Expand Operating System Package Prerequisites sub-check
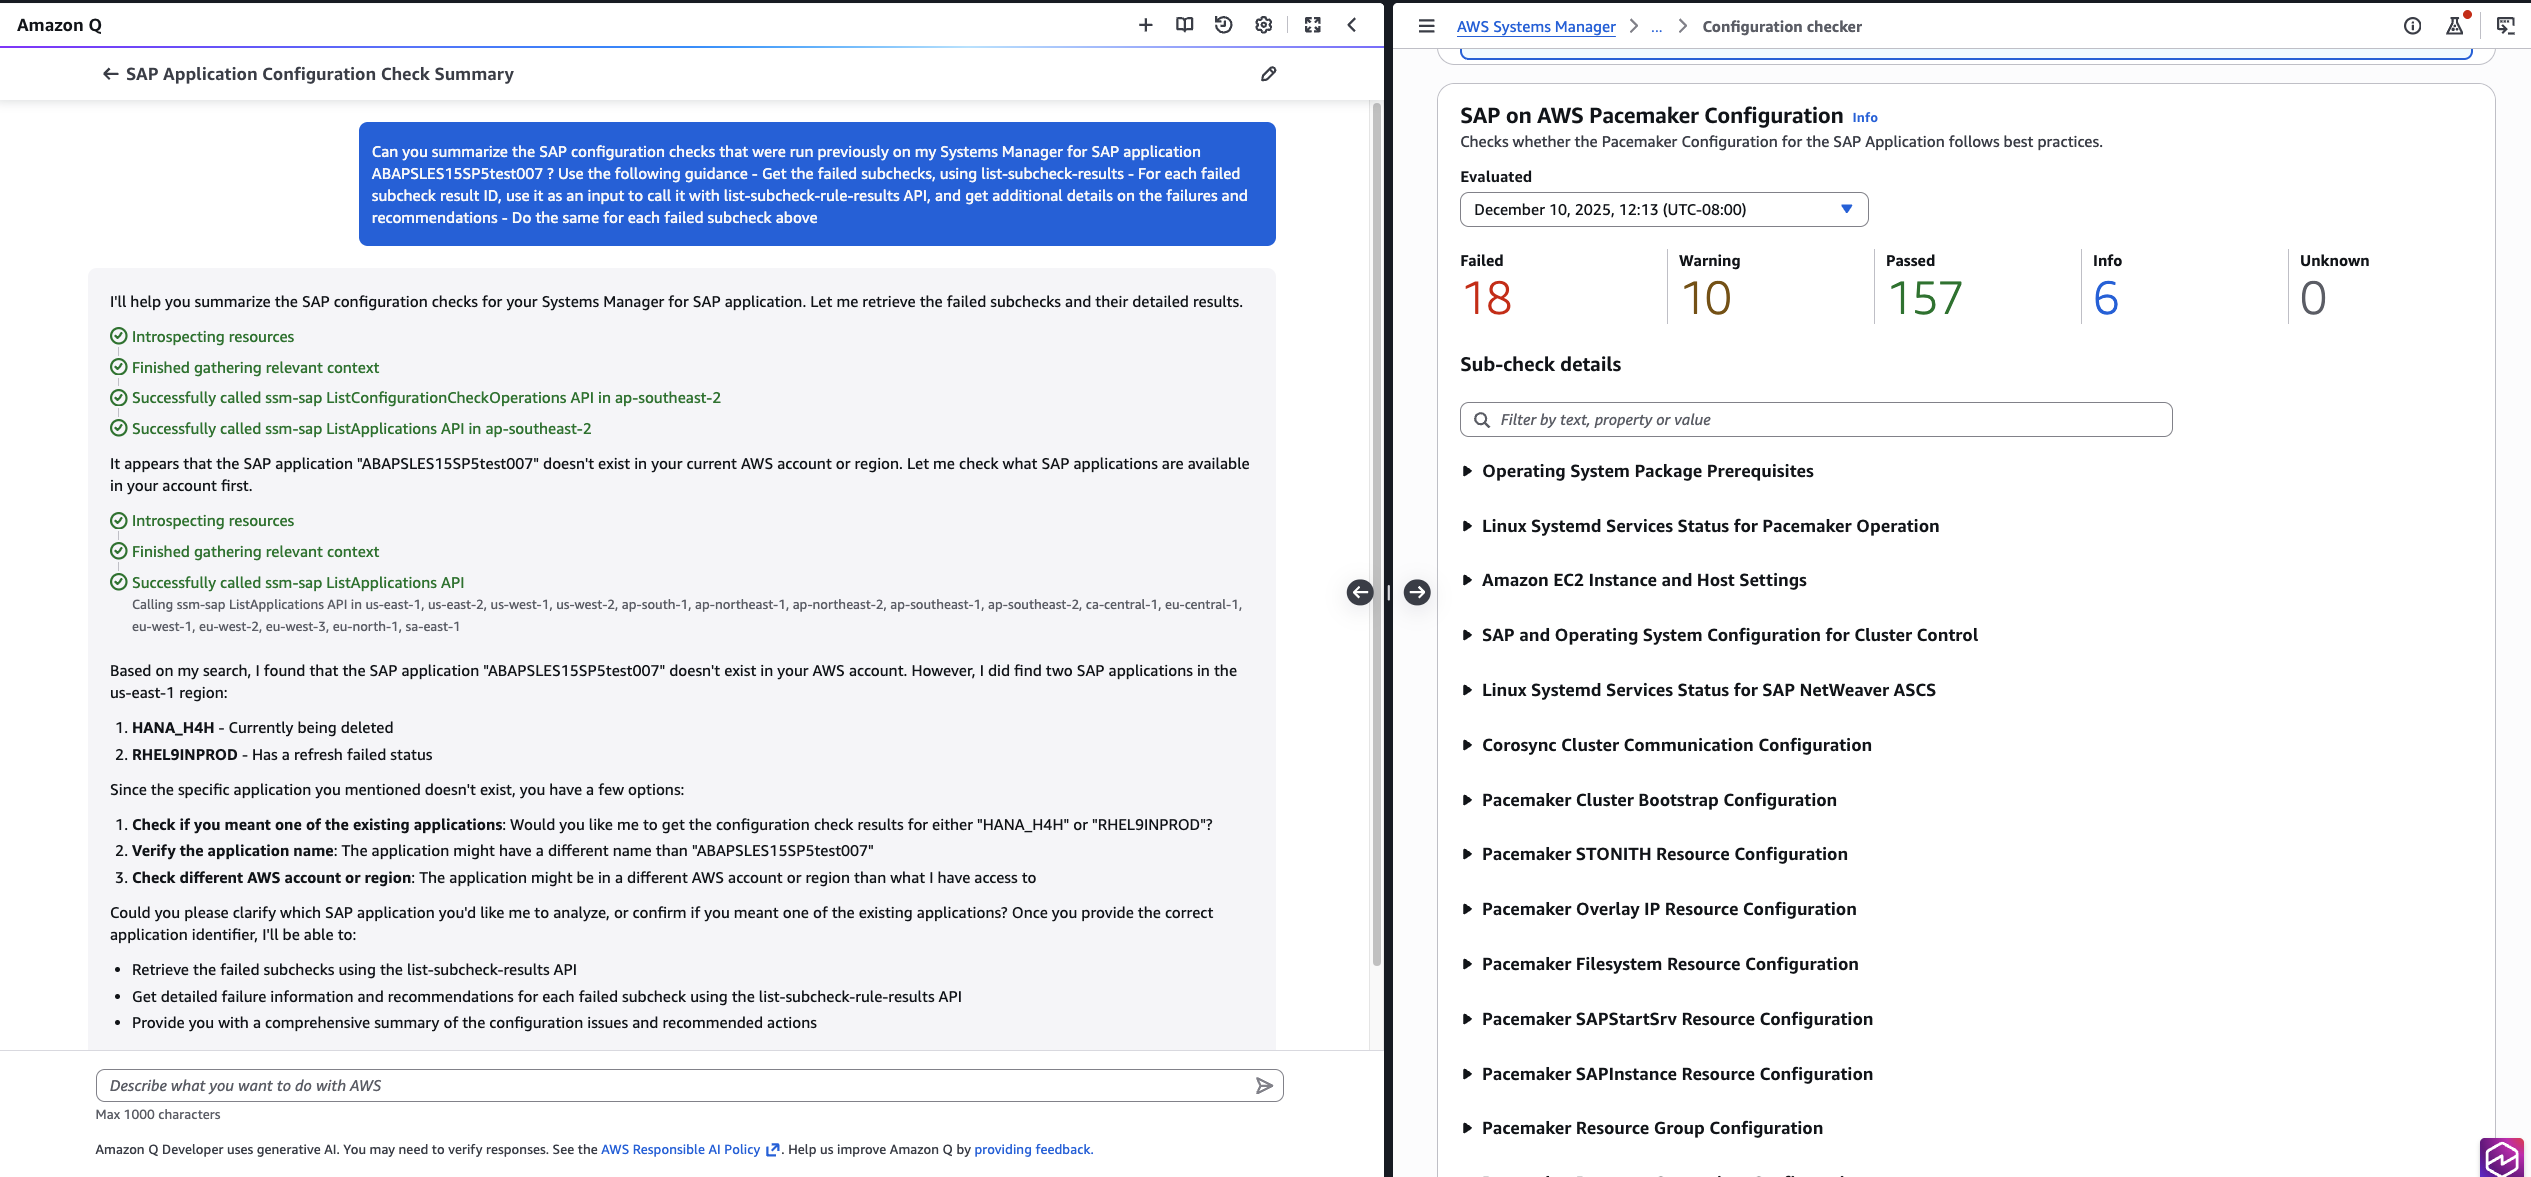This screenshot has width=2531, height=1177. pyautogui.click(x=1647, y=471)
